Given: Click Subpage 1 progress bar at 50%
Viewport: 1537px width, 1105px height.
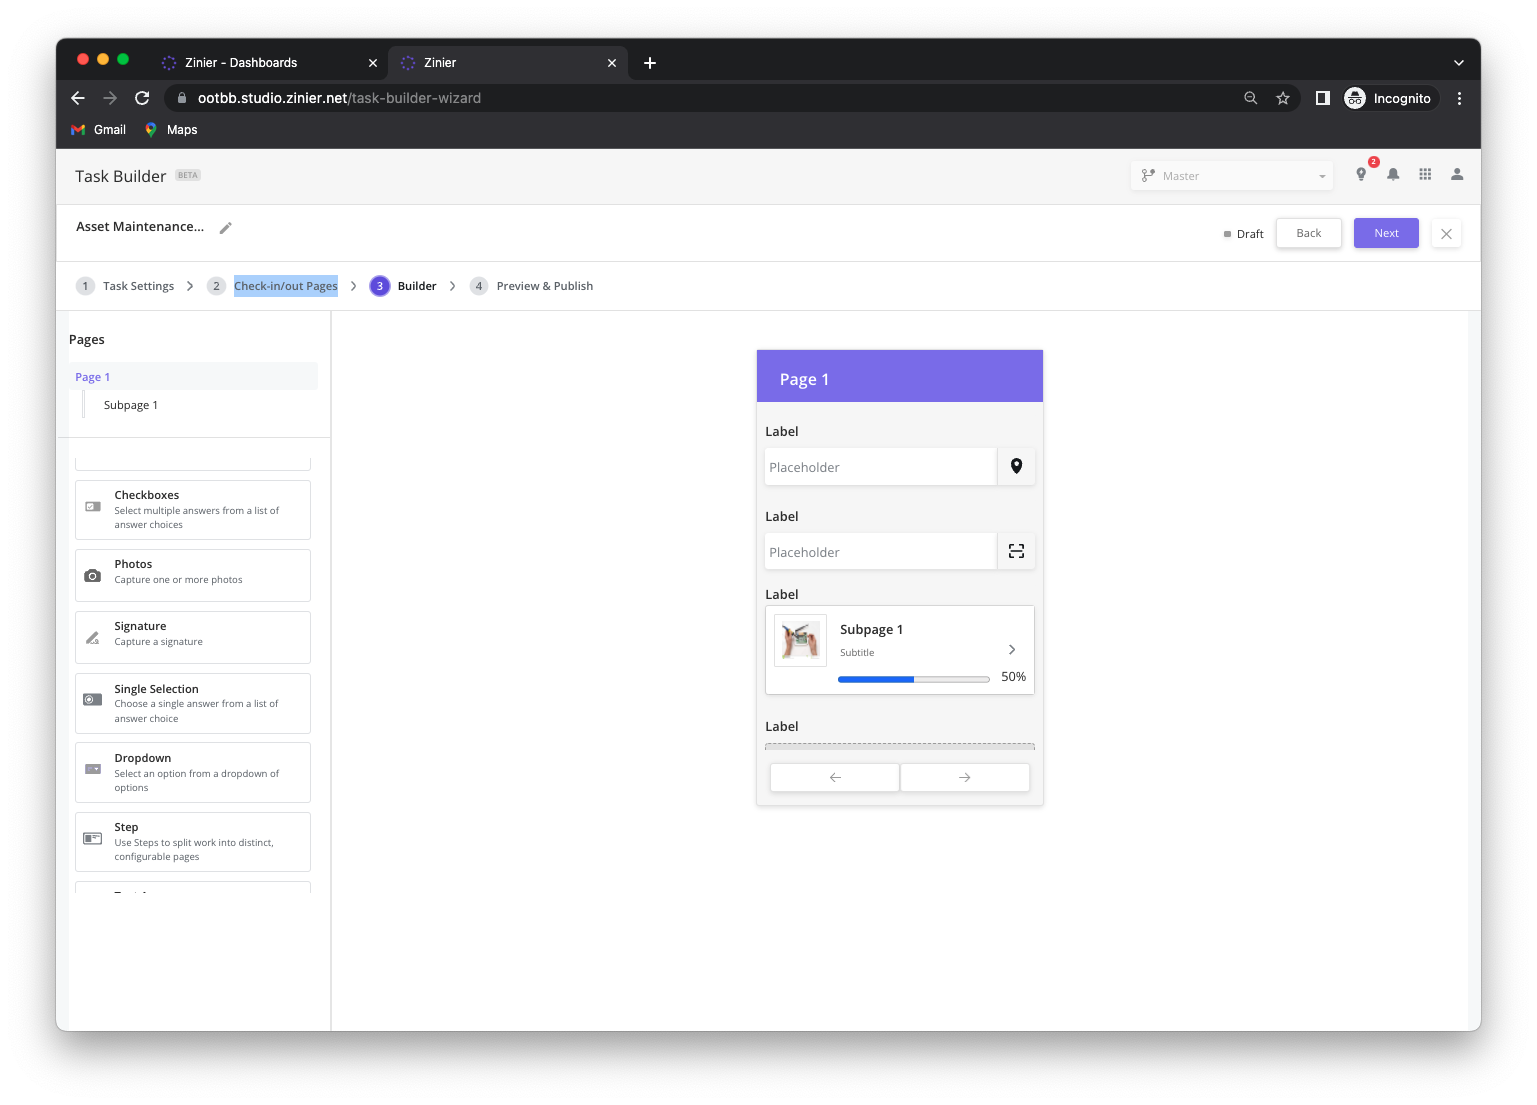Looking at the screenshot, I should 914,679.
